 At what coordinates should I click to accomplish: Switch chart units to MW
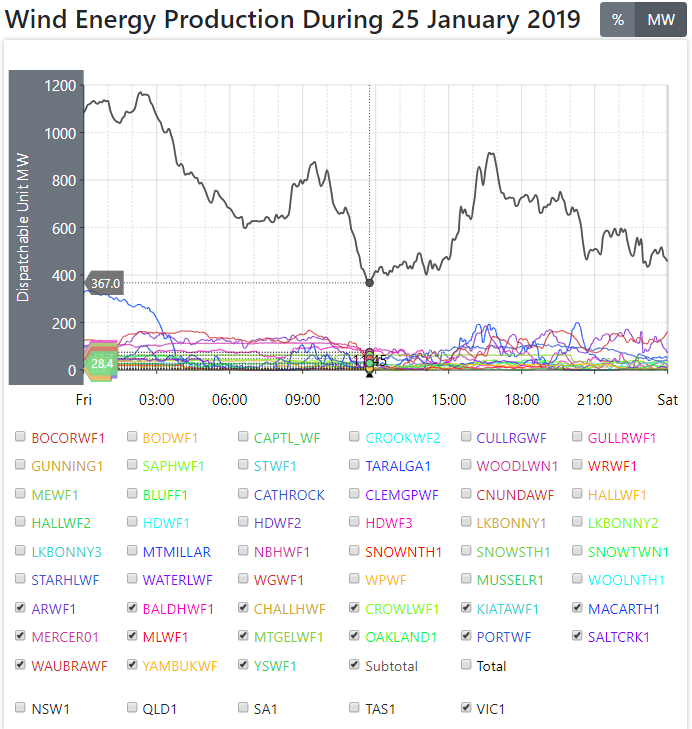point(661,20)
